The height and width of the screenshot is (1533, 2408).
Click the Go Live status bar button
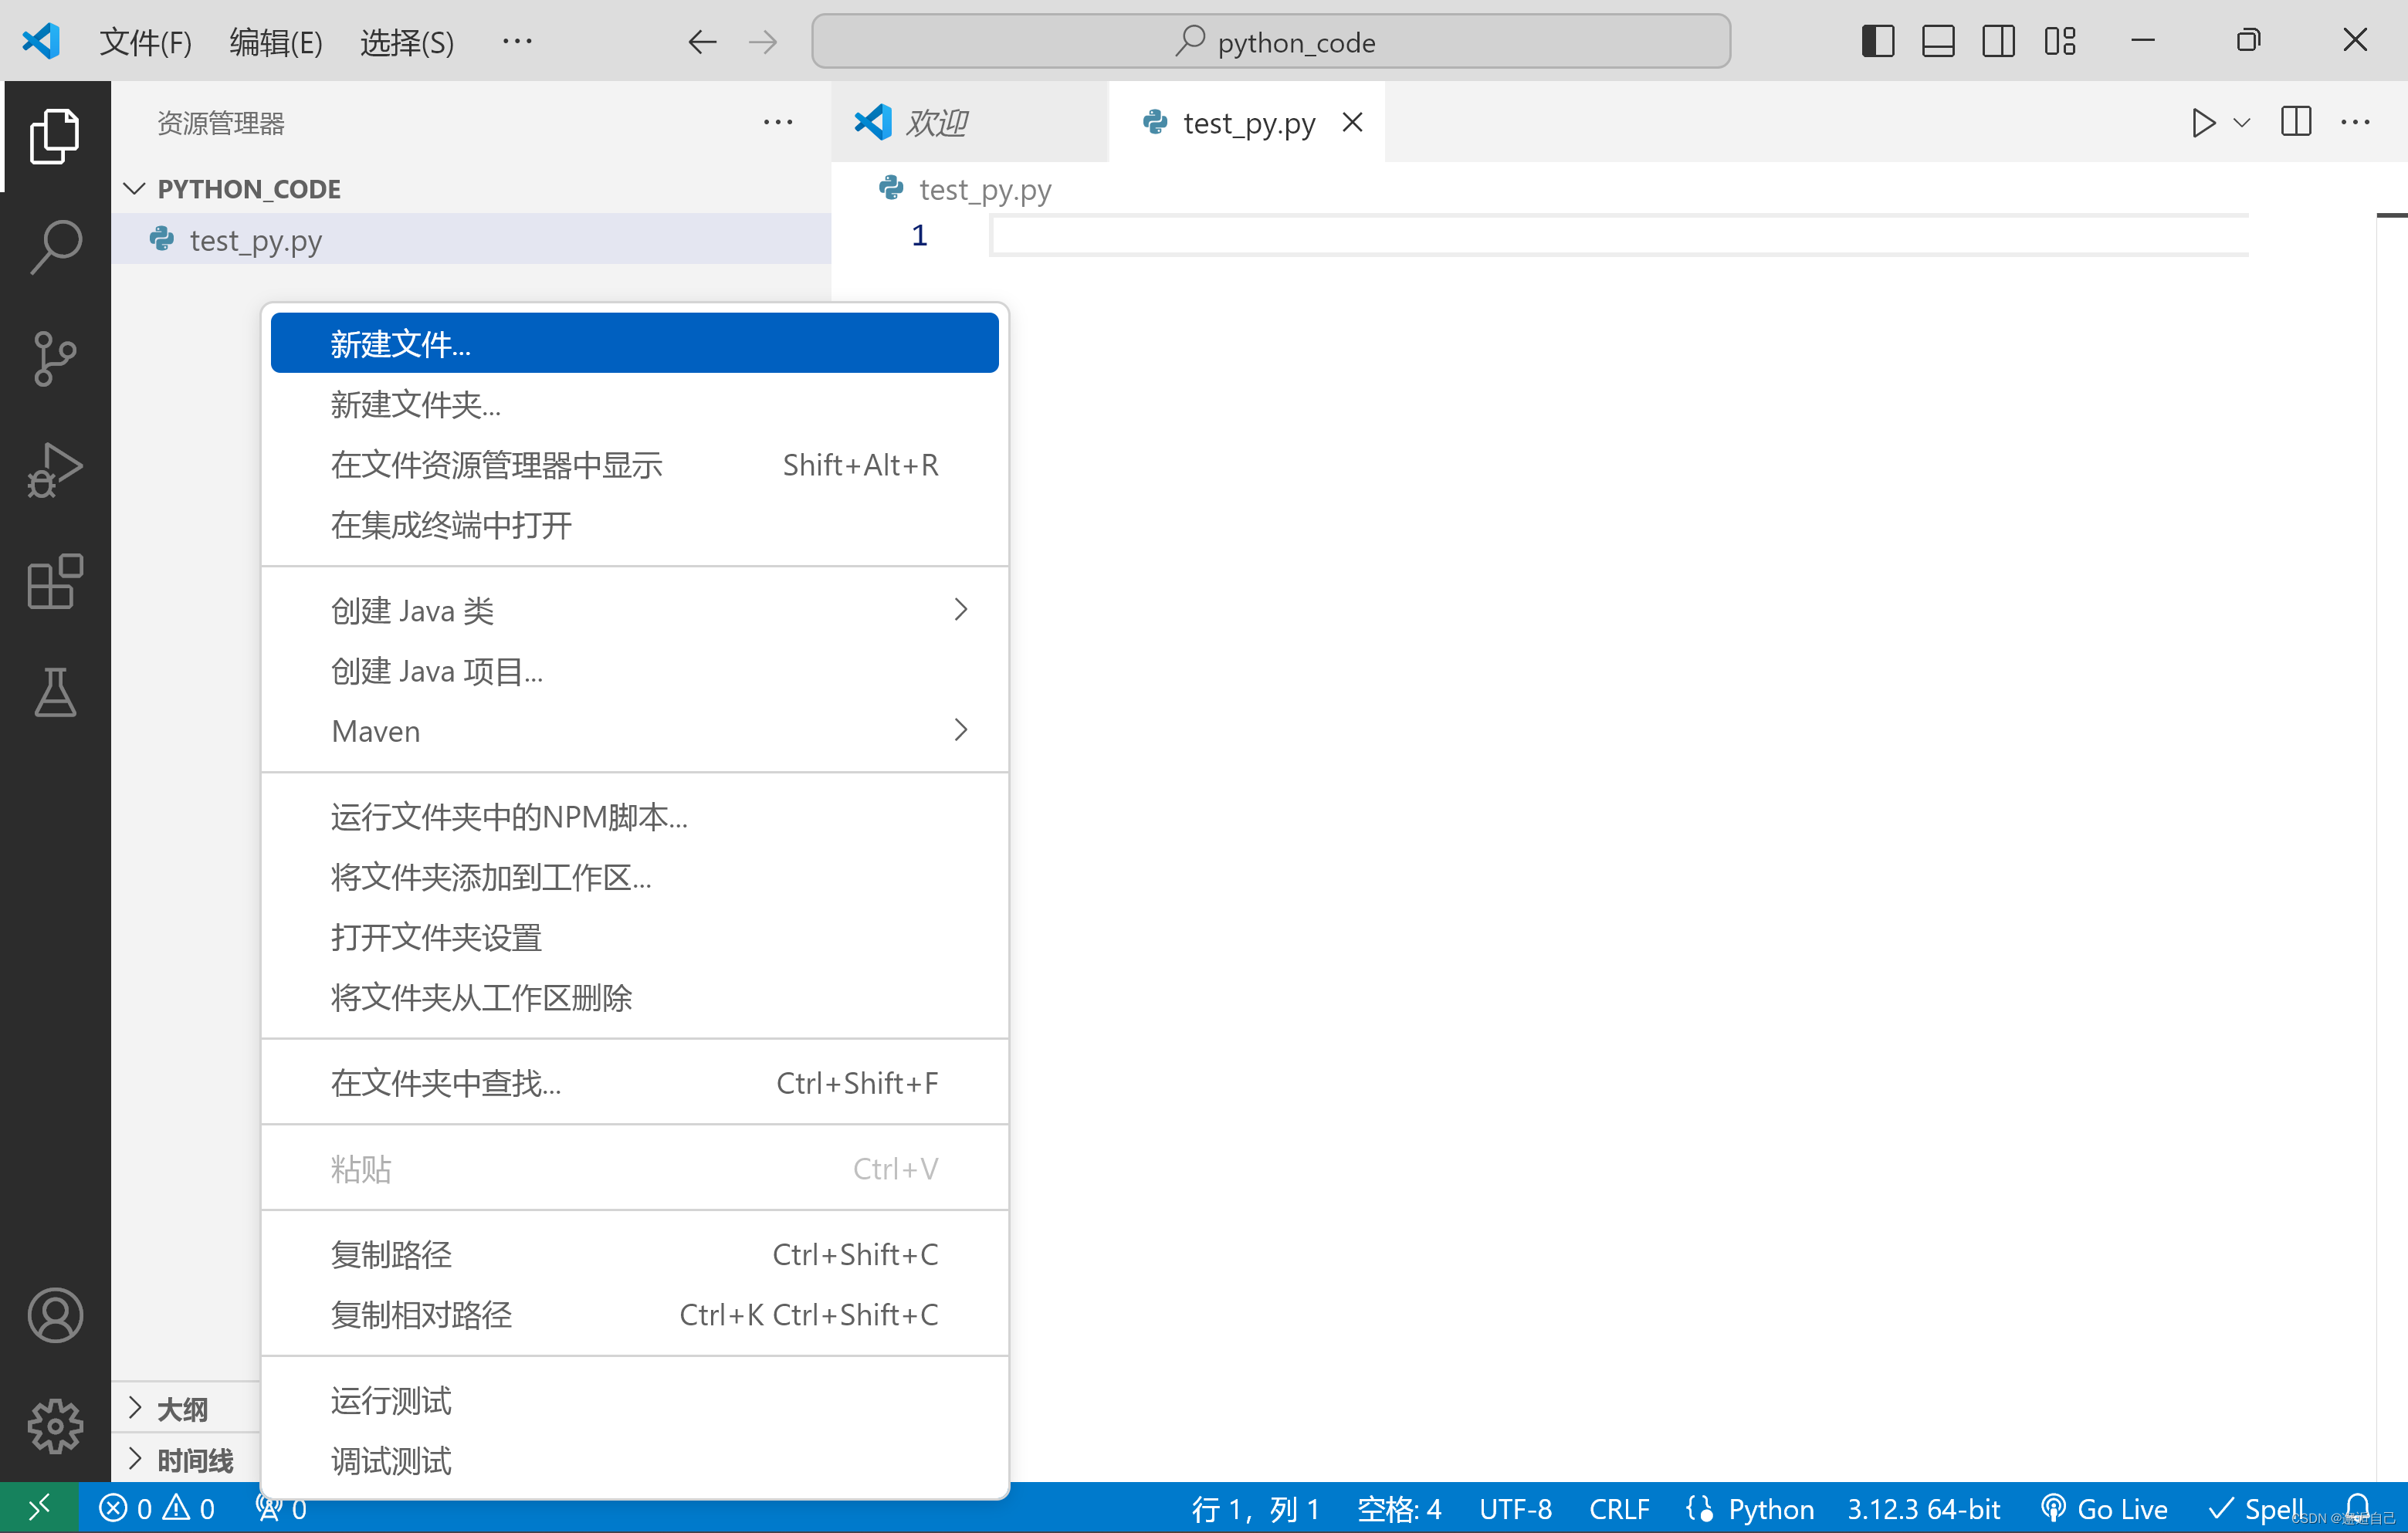click(2104, 1508)
